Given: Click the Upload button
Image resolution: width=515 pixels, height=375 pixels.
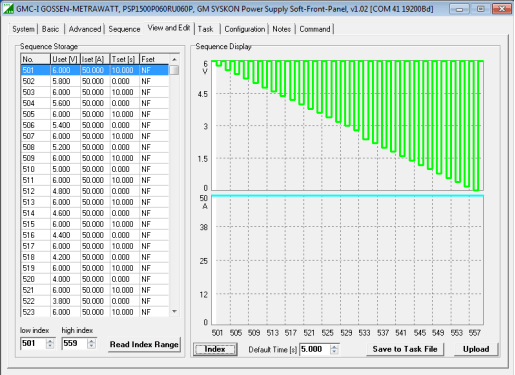Looking at the screenshot, I should [x=476, y=349].
